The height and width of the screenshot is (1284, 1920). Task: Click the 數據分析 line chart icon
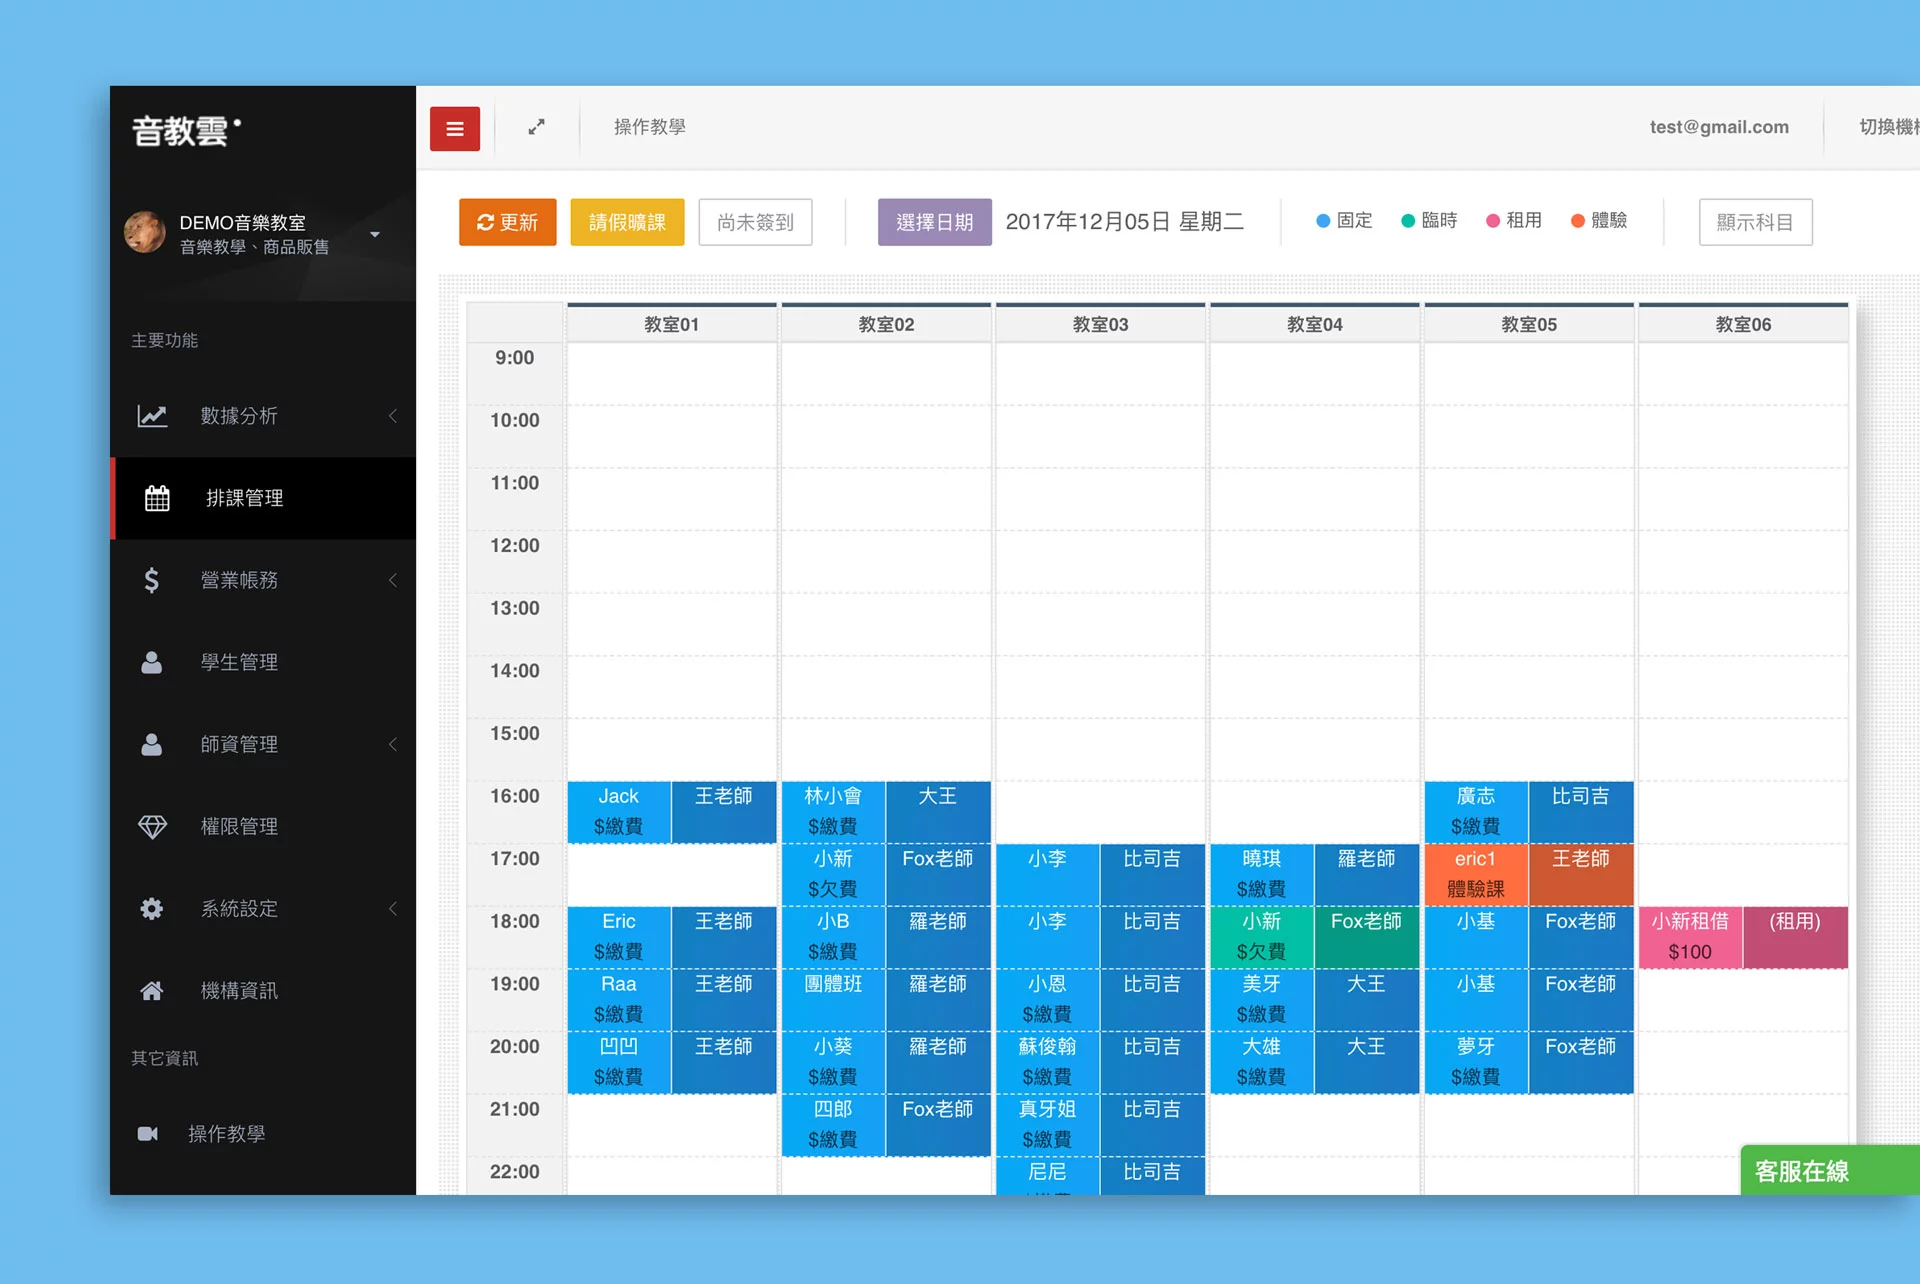pos(152,416)
